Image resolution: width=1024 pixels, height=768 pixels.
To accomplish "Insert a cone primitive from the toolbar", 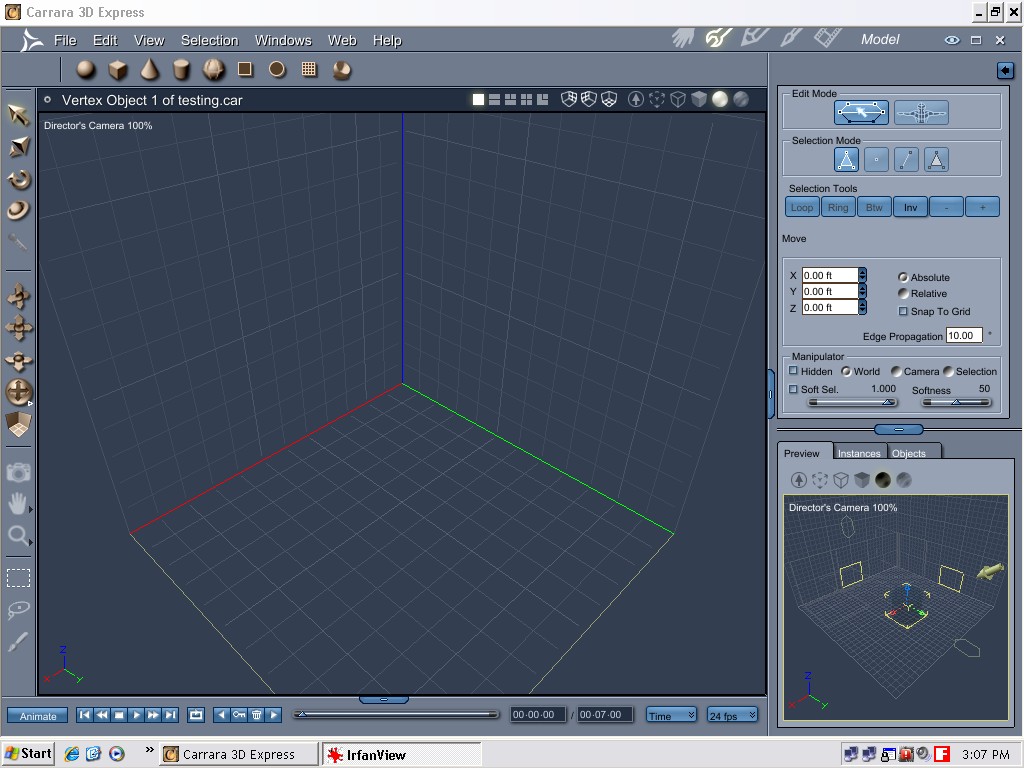I will tap(149, 69).
